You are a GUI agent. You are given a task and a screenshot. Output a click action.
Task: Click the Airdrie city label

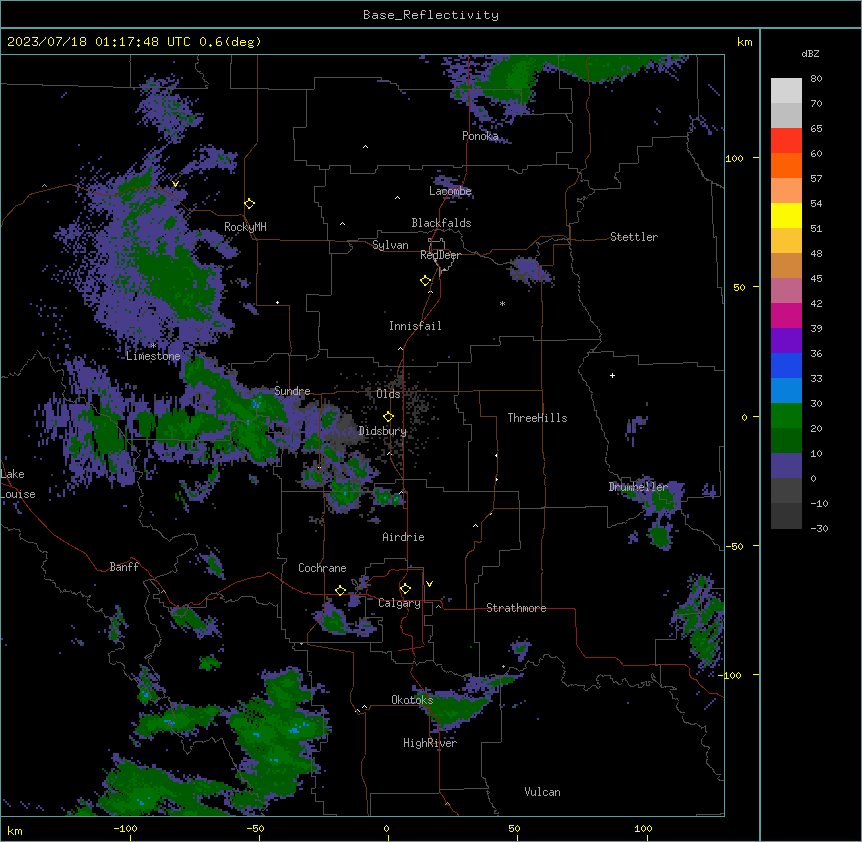tap(403, 537)
